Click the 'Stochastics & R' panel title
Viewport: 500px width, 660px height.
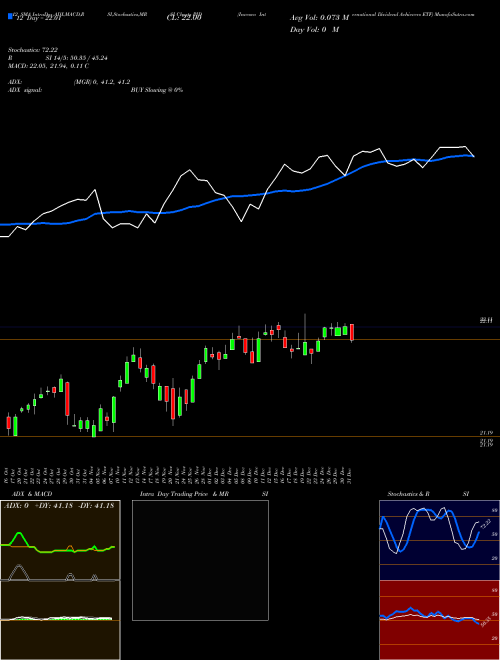409,494
